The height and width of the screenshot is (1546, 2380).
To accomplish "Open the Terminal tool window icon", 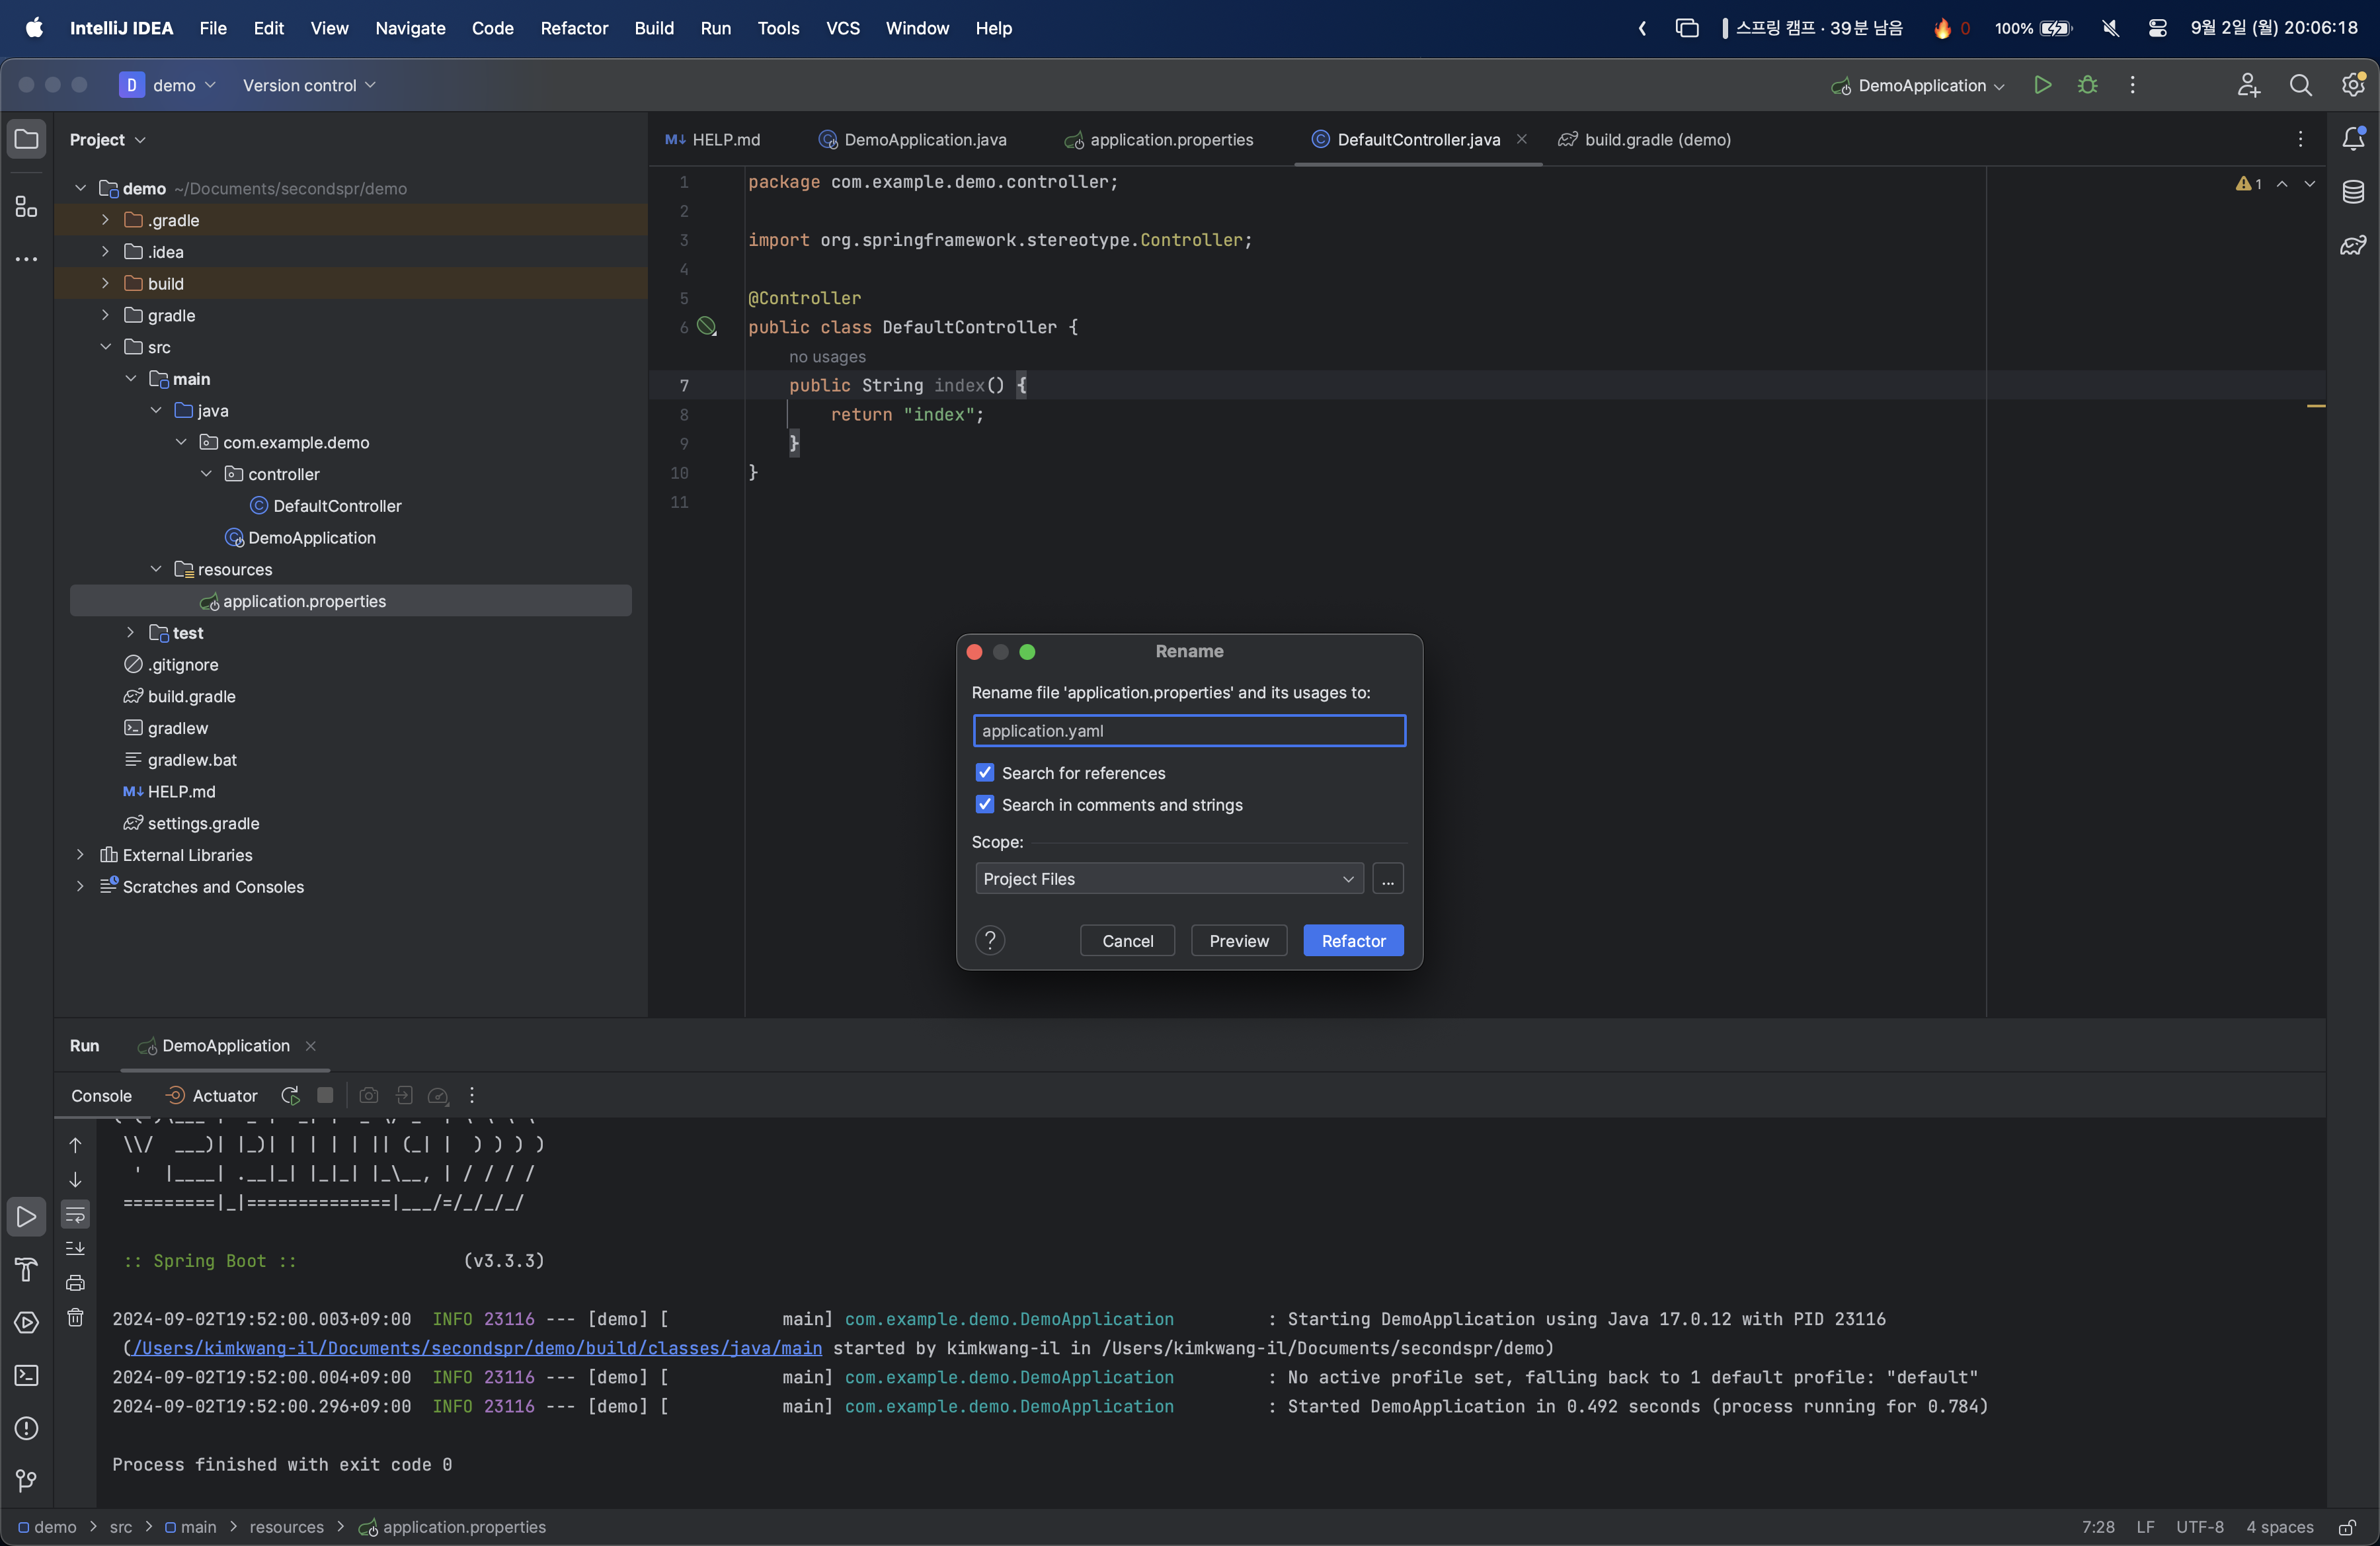I will point(27,1375).
